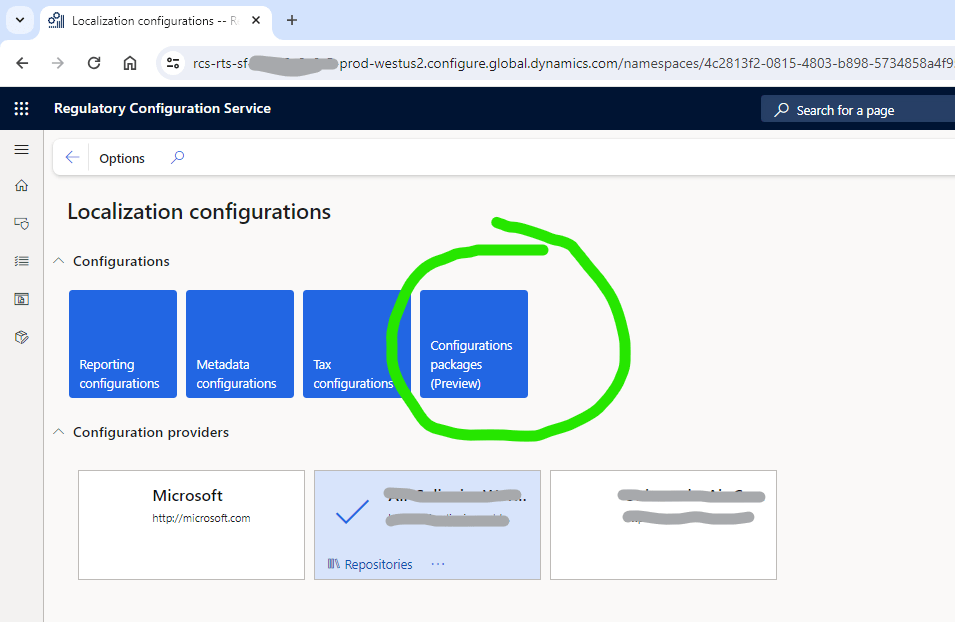Open the Options menu

tap(122, 158)
